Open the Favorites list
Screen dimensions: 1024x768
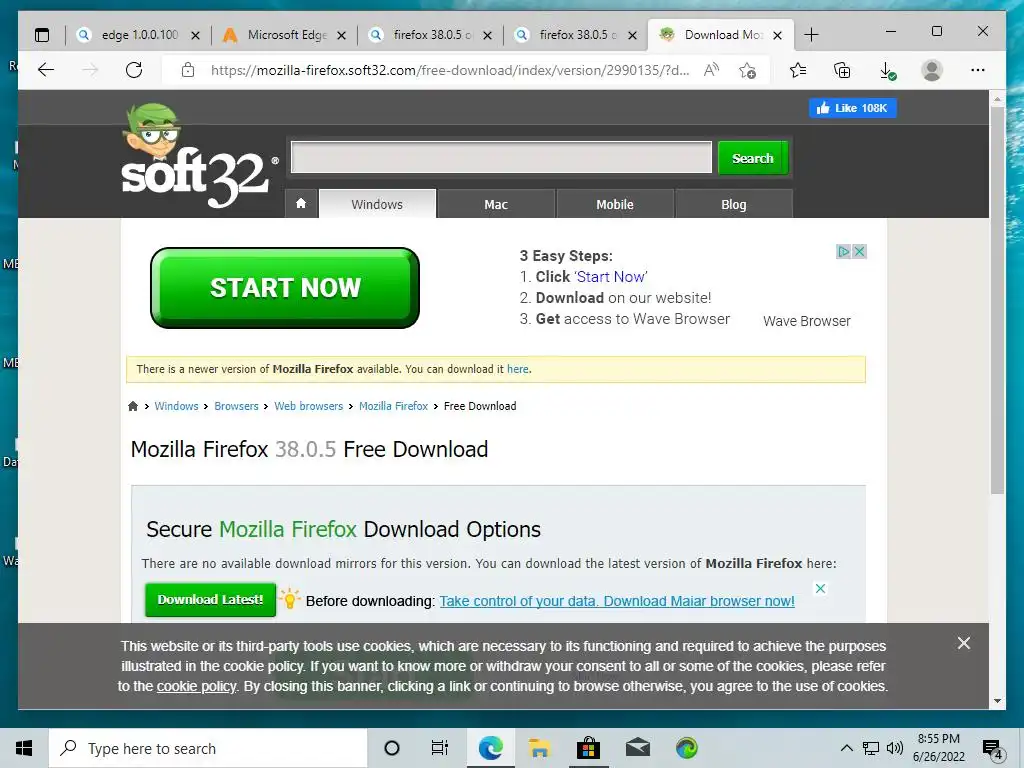click(797, 70)
